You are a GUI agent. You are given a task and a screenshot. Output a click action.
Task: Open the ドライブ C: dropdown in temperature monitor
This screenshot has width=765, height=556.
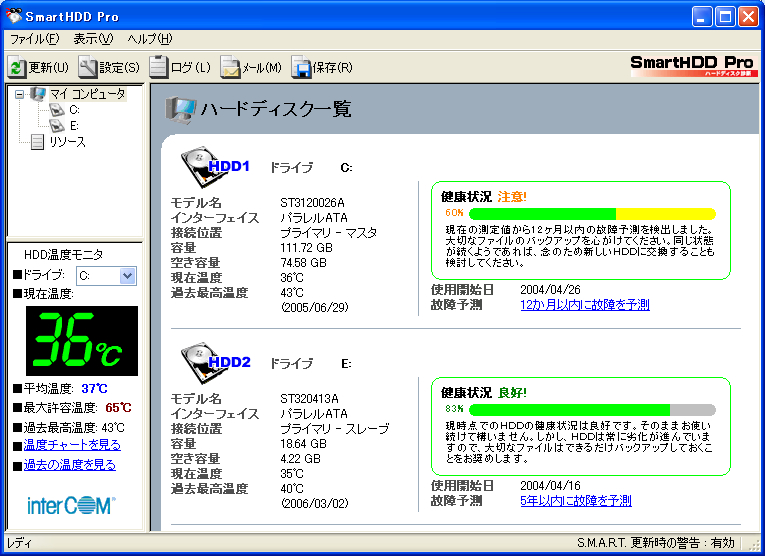(x=127, y=276)
